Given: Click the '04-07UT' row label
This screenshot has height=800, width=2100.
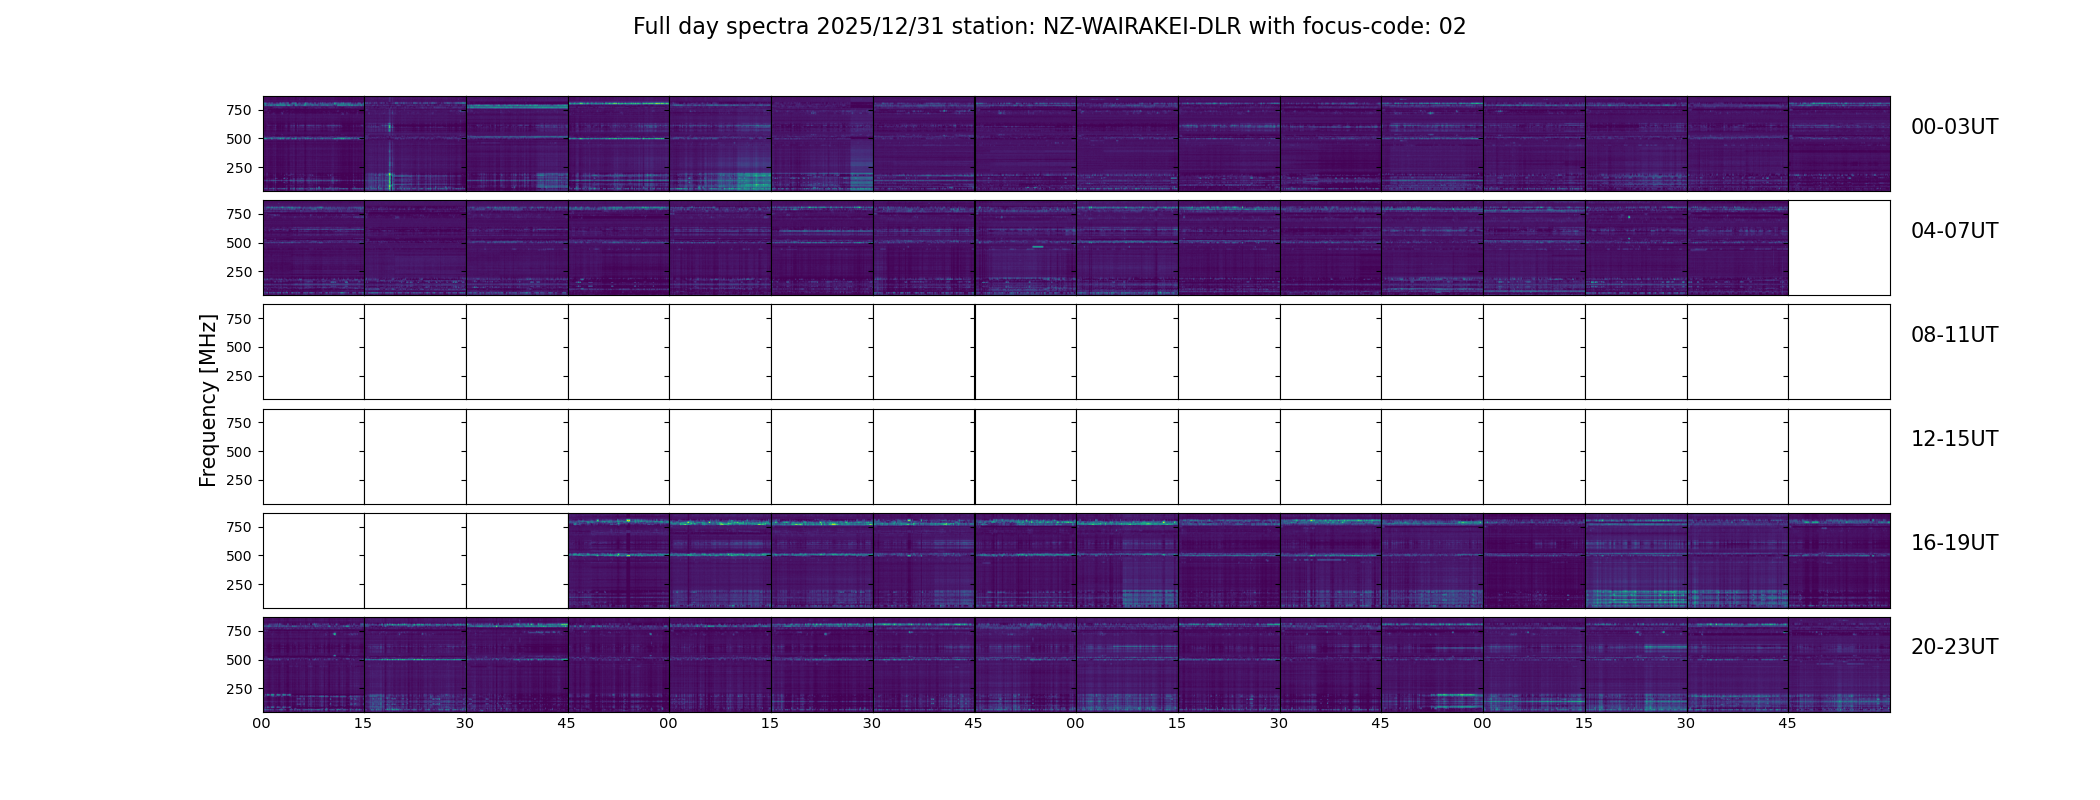Looking at the screenshot, I should pos(1954,231).
